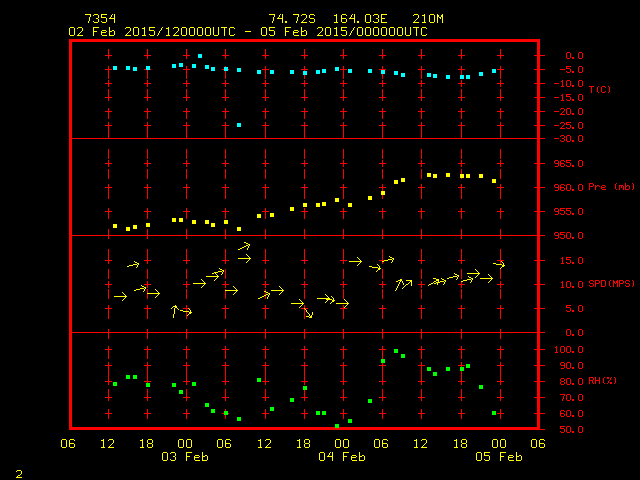Click the number 2 in bottom-left corner
Screen dimensions: 640x480
pyautogui.click(x=18, y=472)
